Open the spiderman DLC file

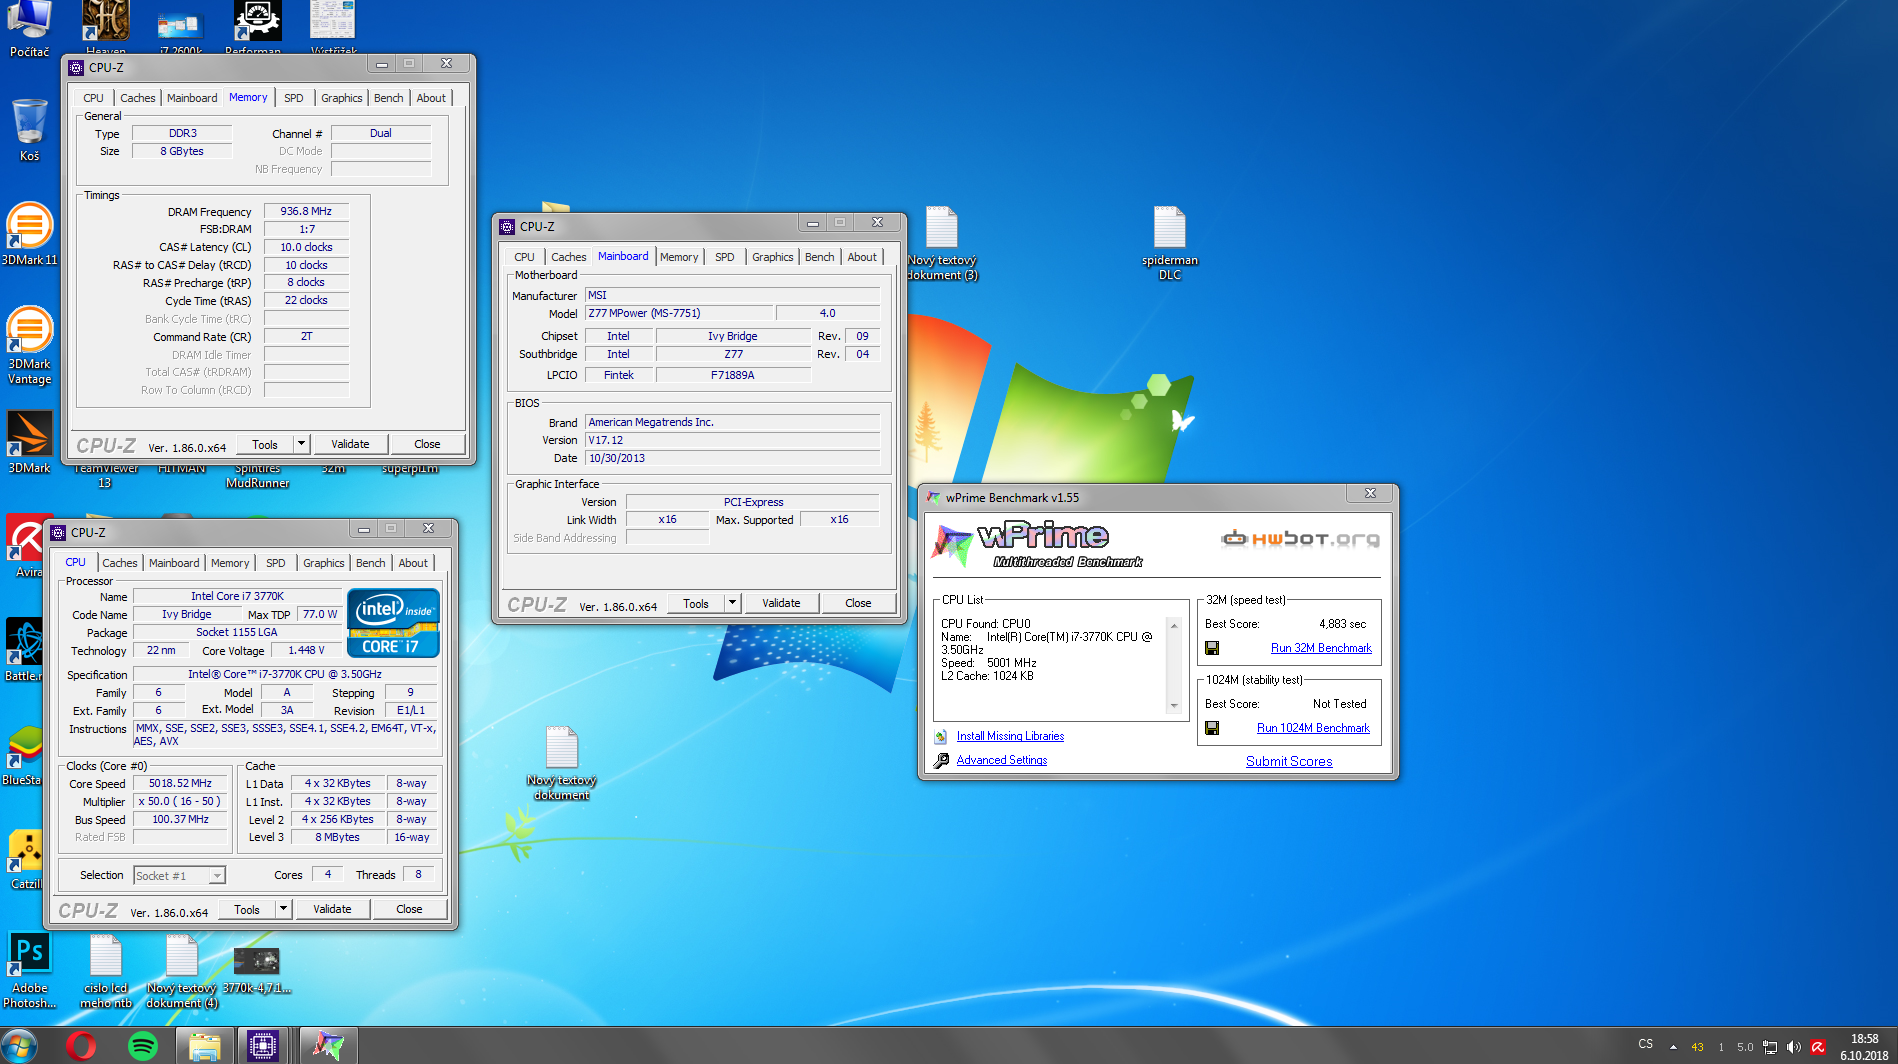click(1169, 243)
